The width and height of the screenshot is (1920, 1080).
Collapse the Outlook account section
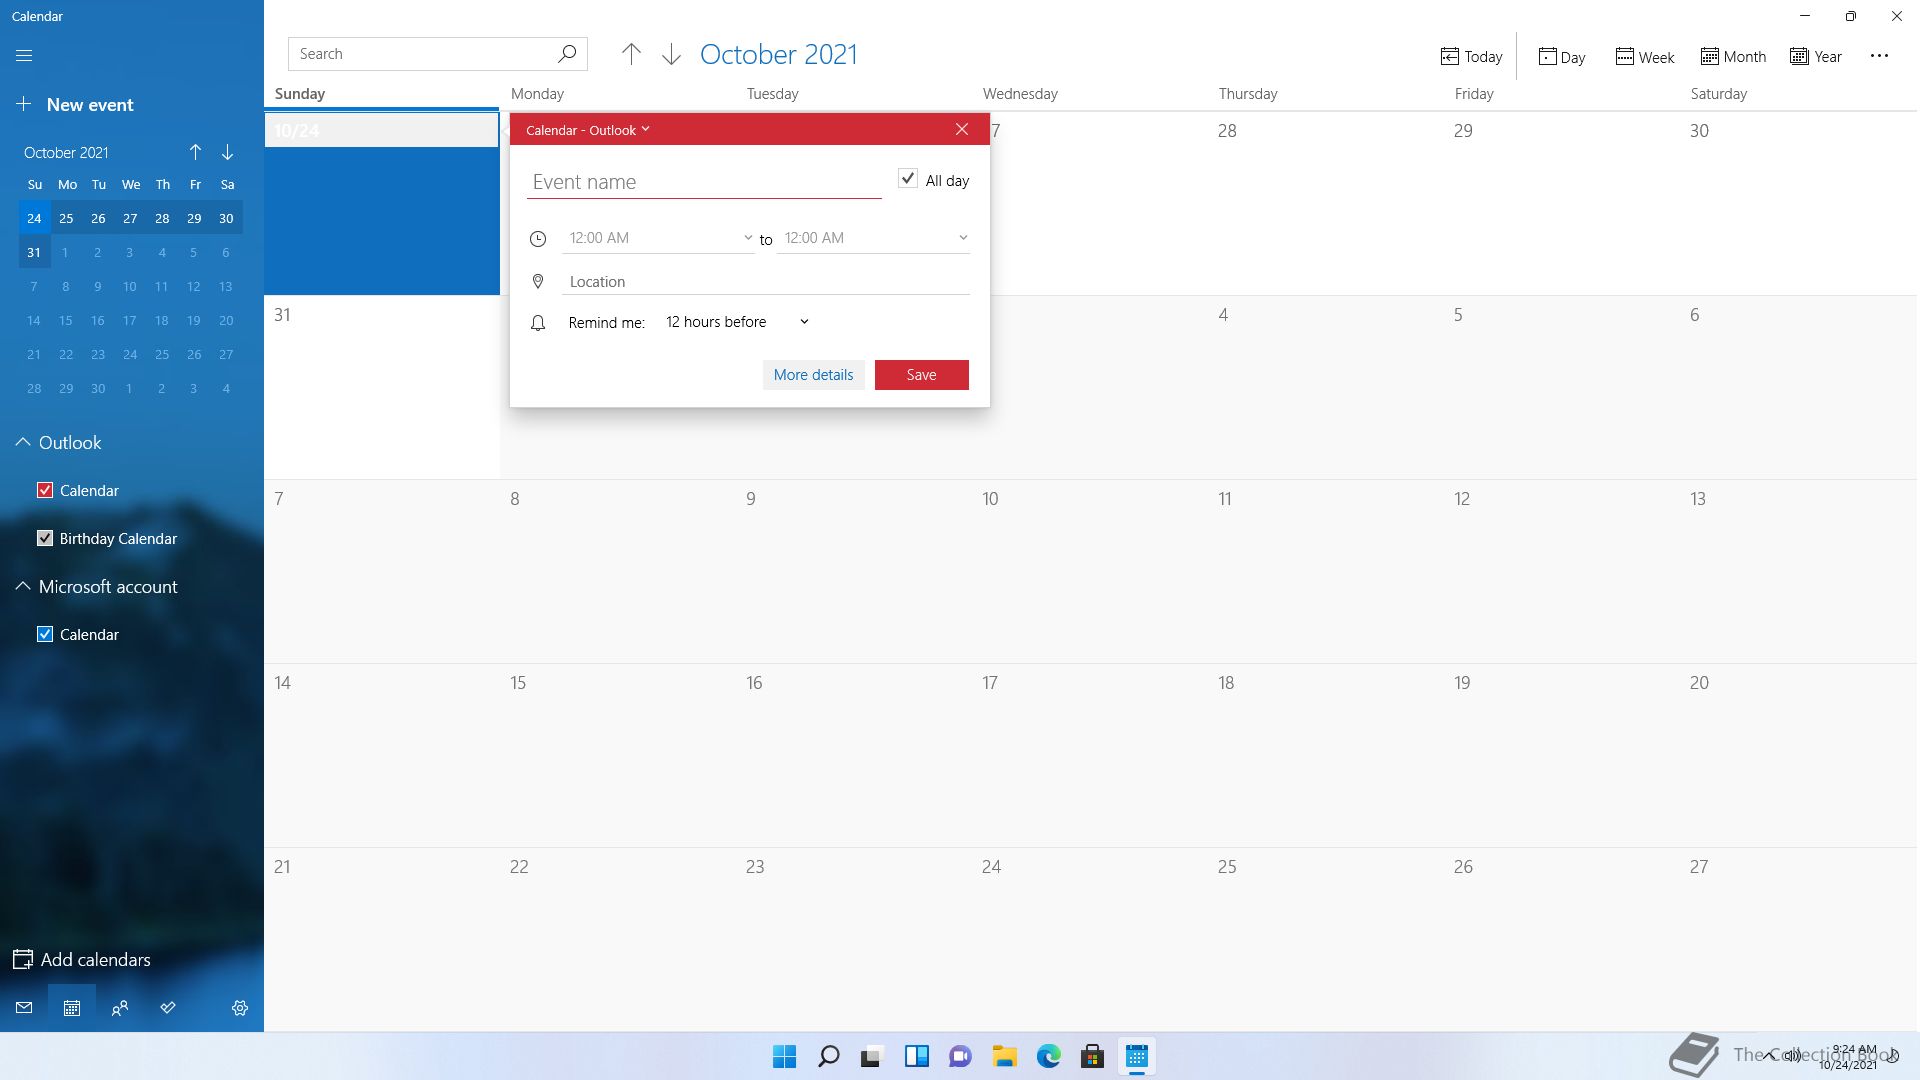pos(23,442)
